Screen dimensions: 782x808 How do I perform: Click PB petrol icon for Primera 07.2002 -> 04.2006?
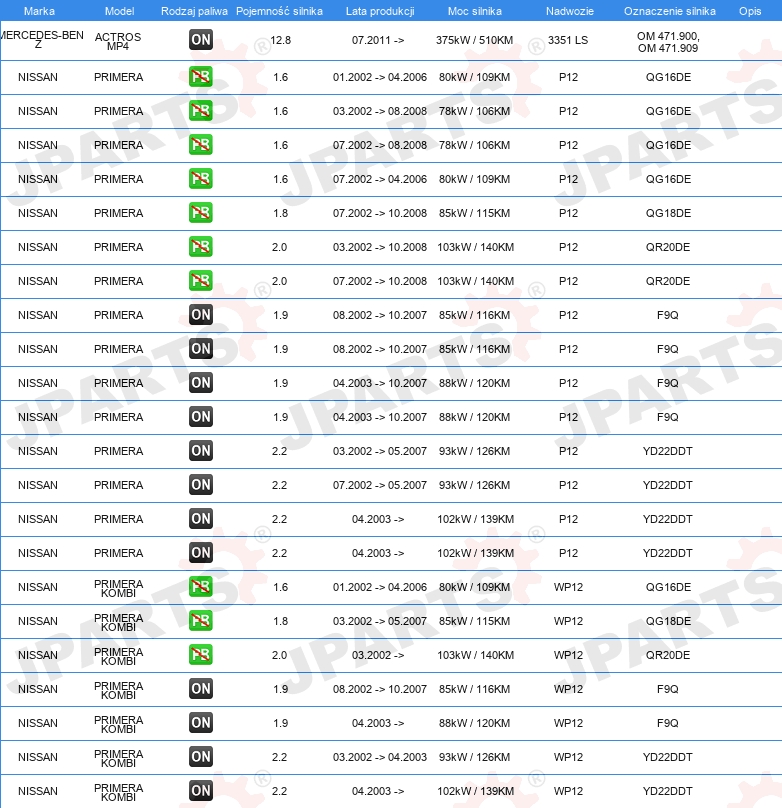[200, 179]
